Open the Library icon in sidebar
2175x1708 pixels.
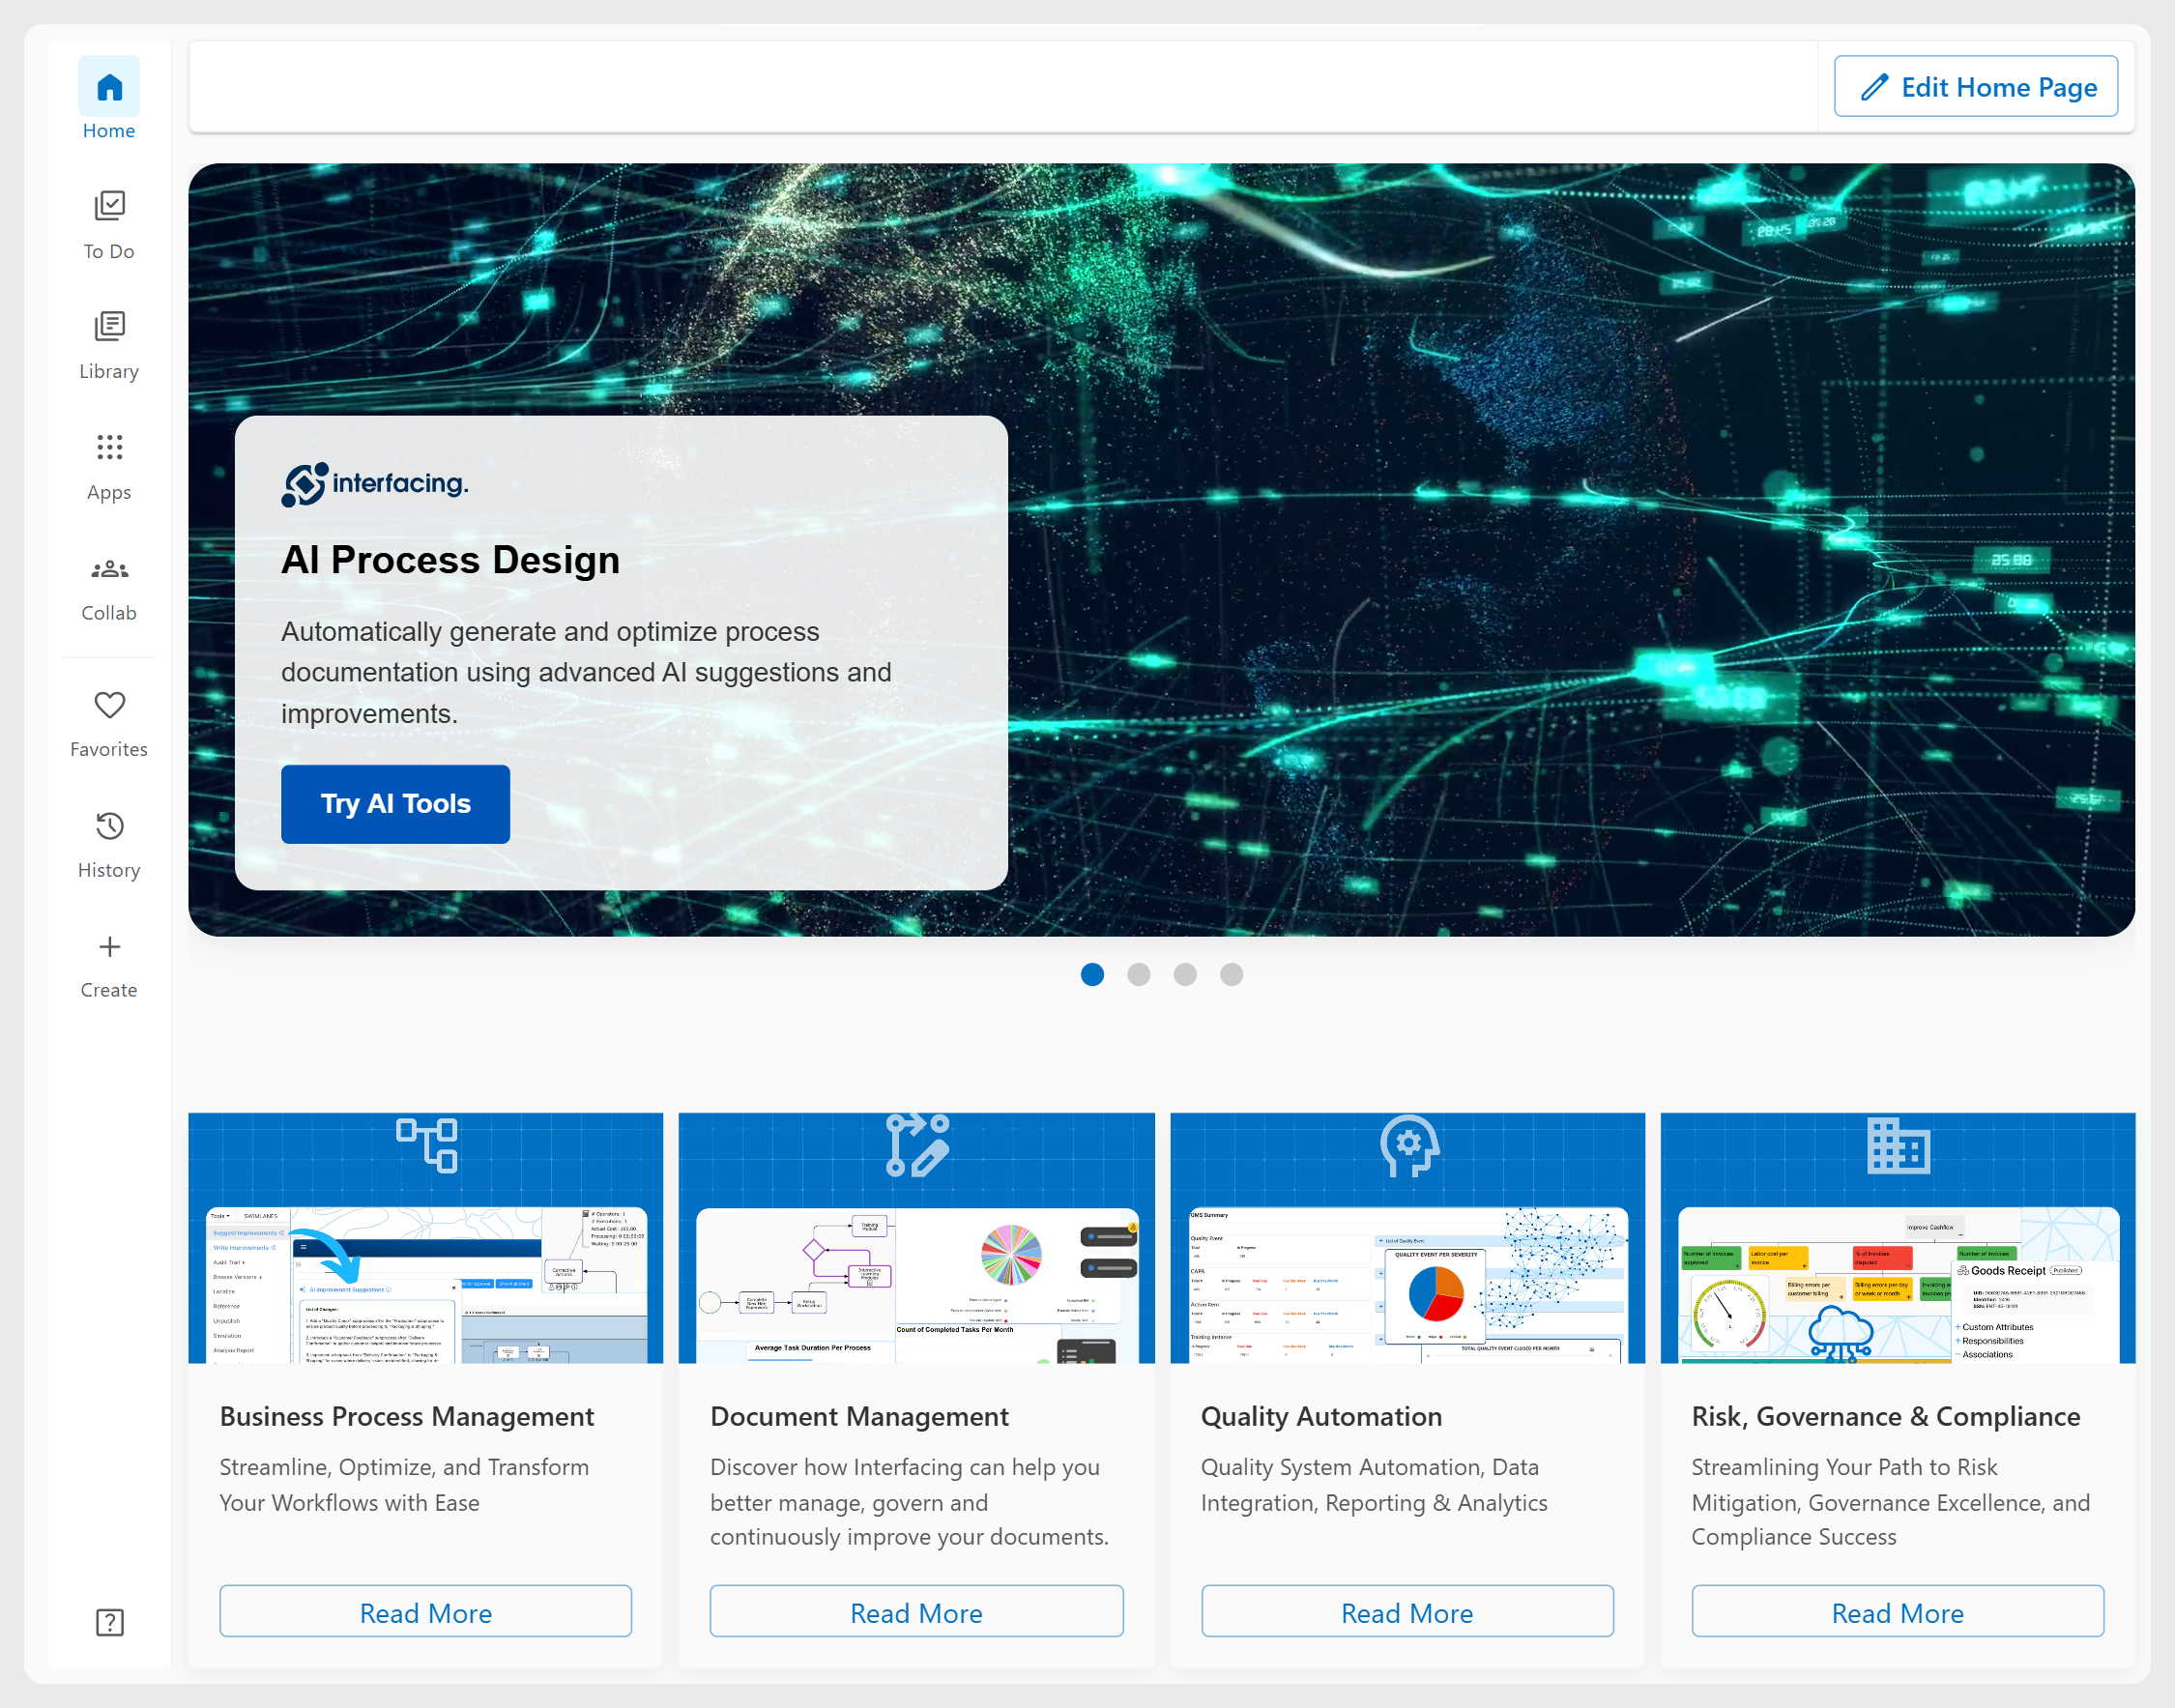109,326
